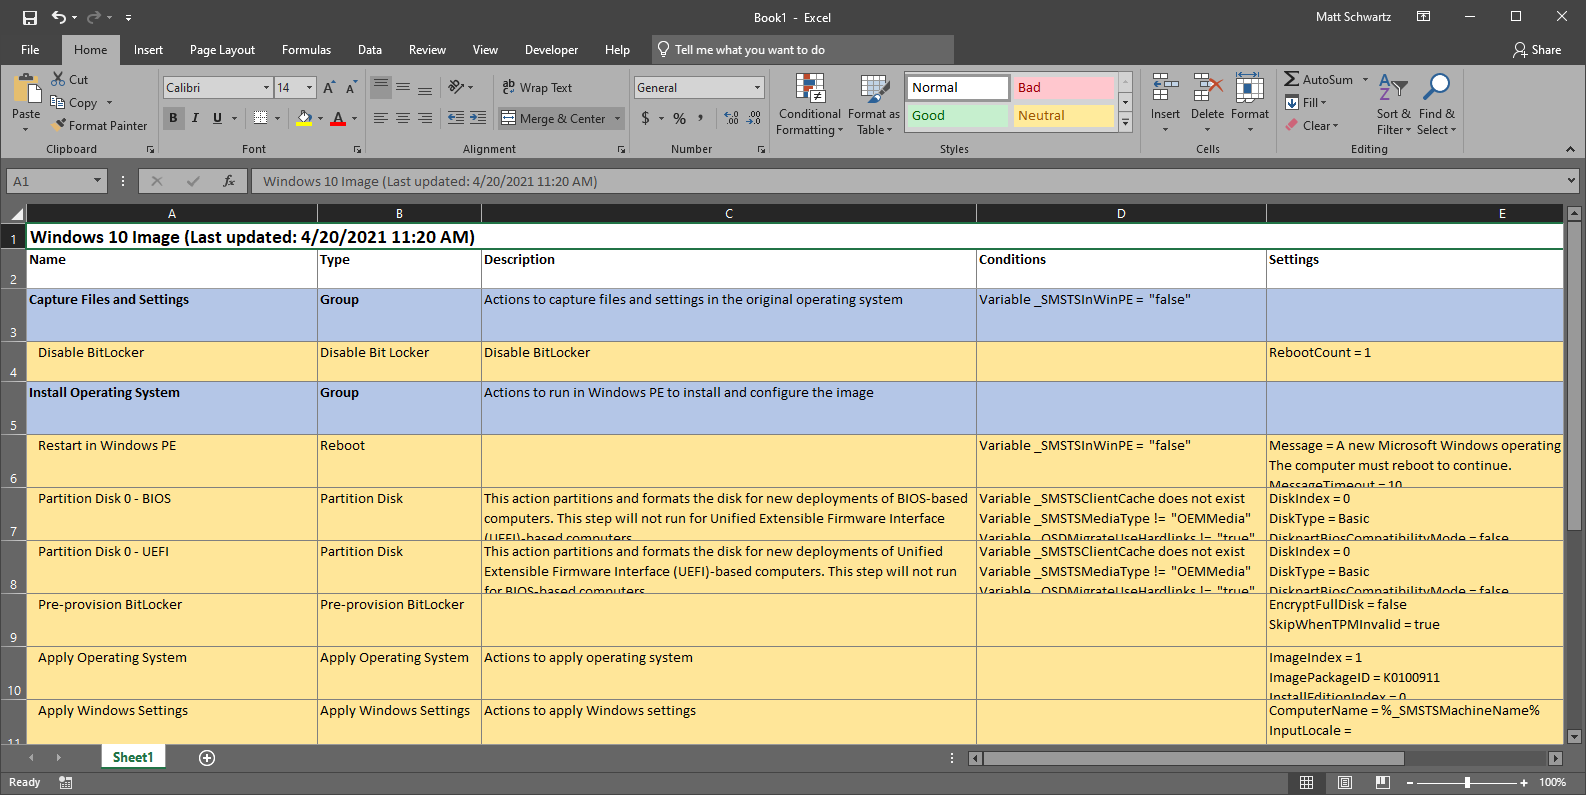This screenshot has width=1586, height=795.
Task: Toggle Wrap Text for the cell
Action: click(x=537, y=88)
